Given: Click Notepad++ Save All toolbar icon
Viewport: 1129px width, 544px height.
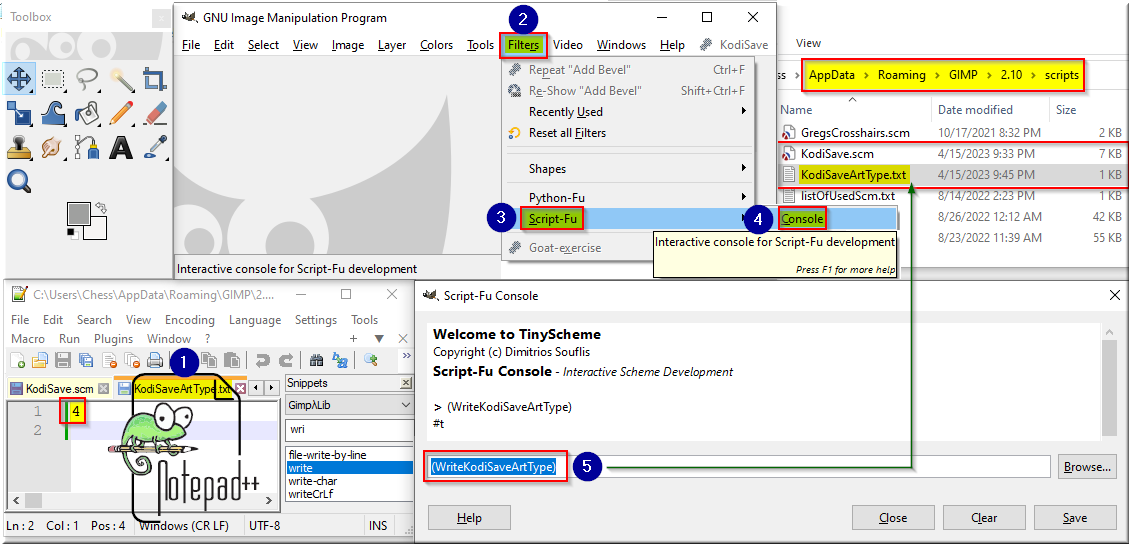Looking at the screenshot, I should click(86, 361).
